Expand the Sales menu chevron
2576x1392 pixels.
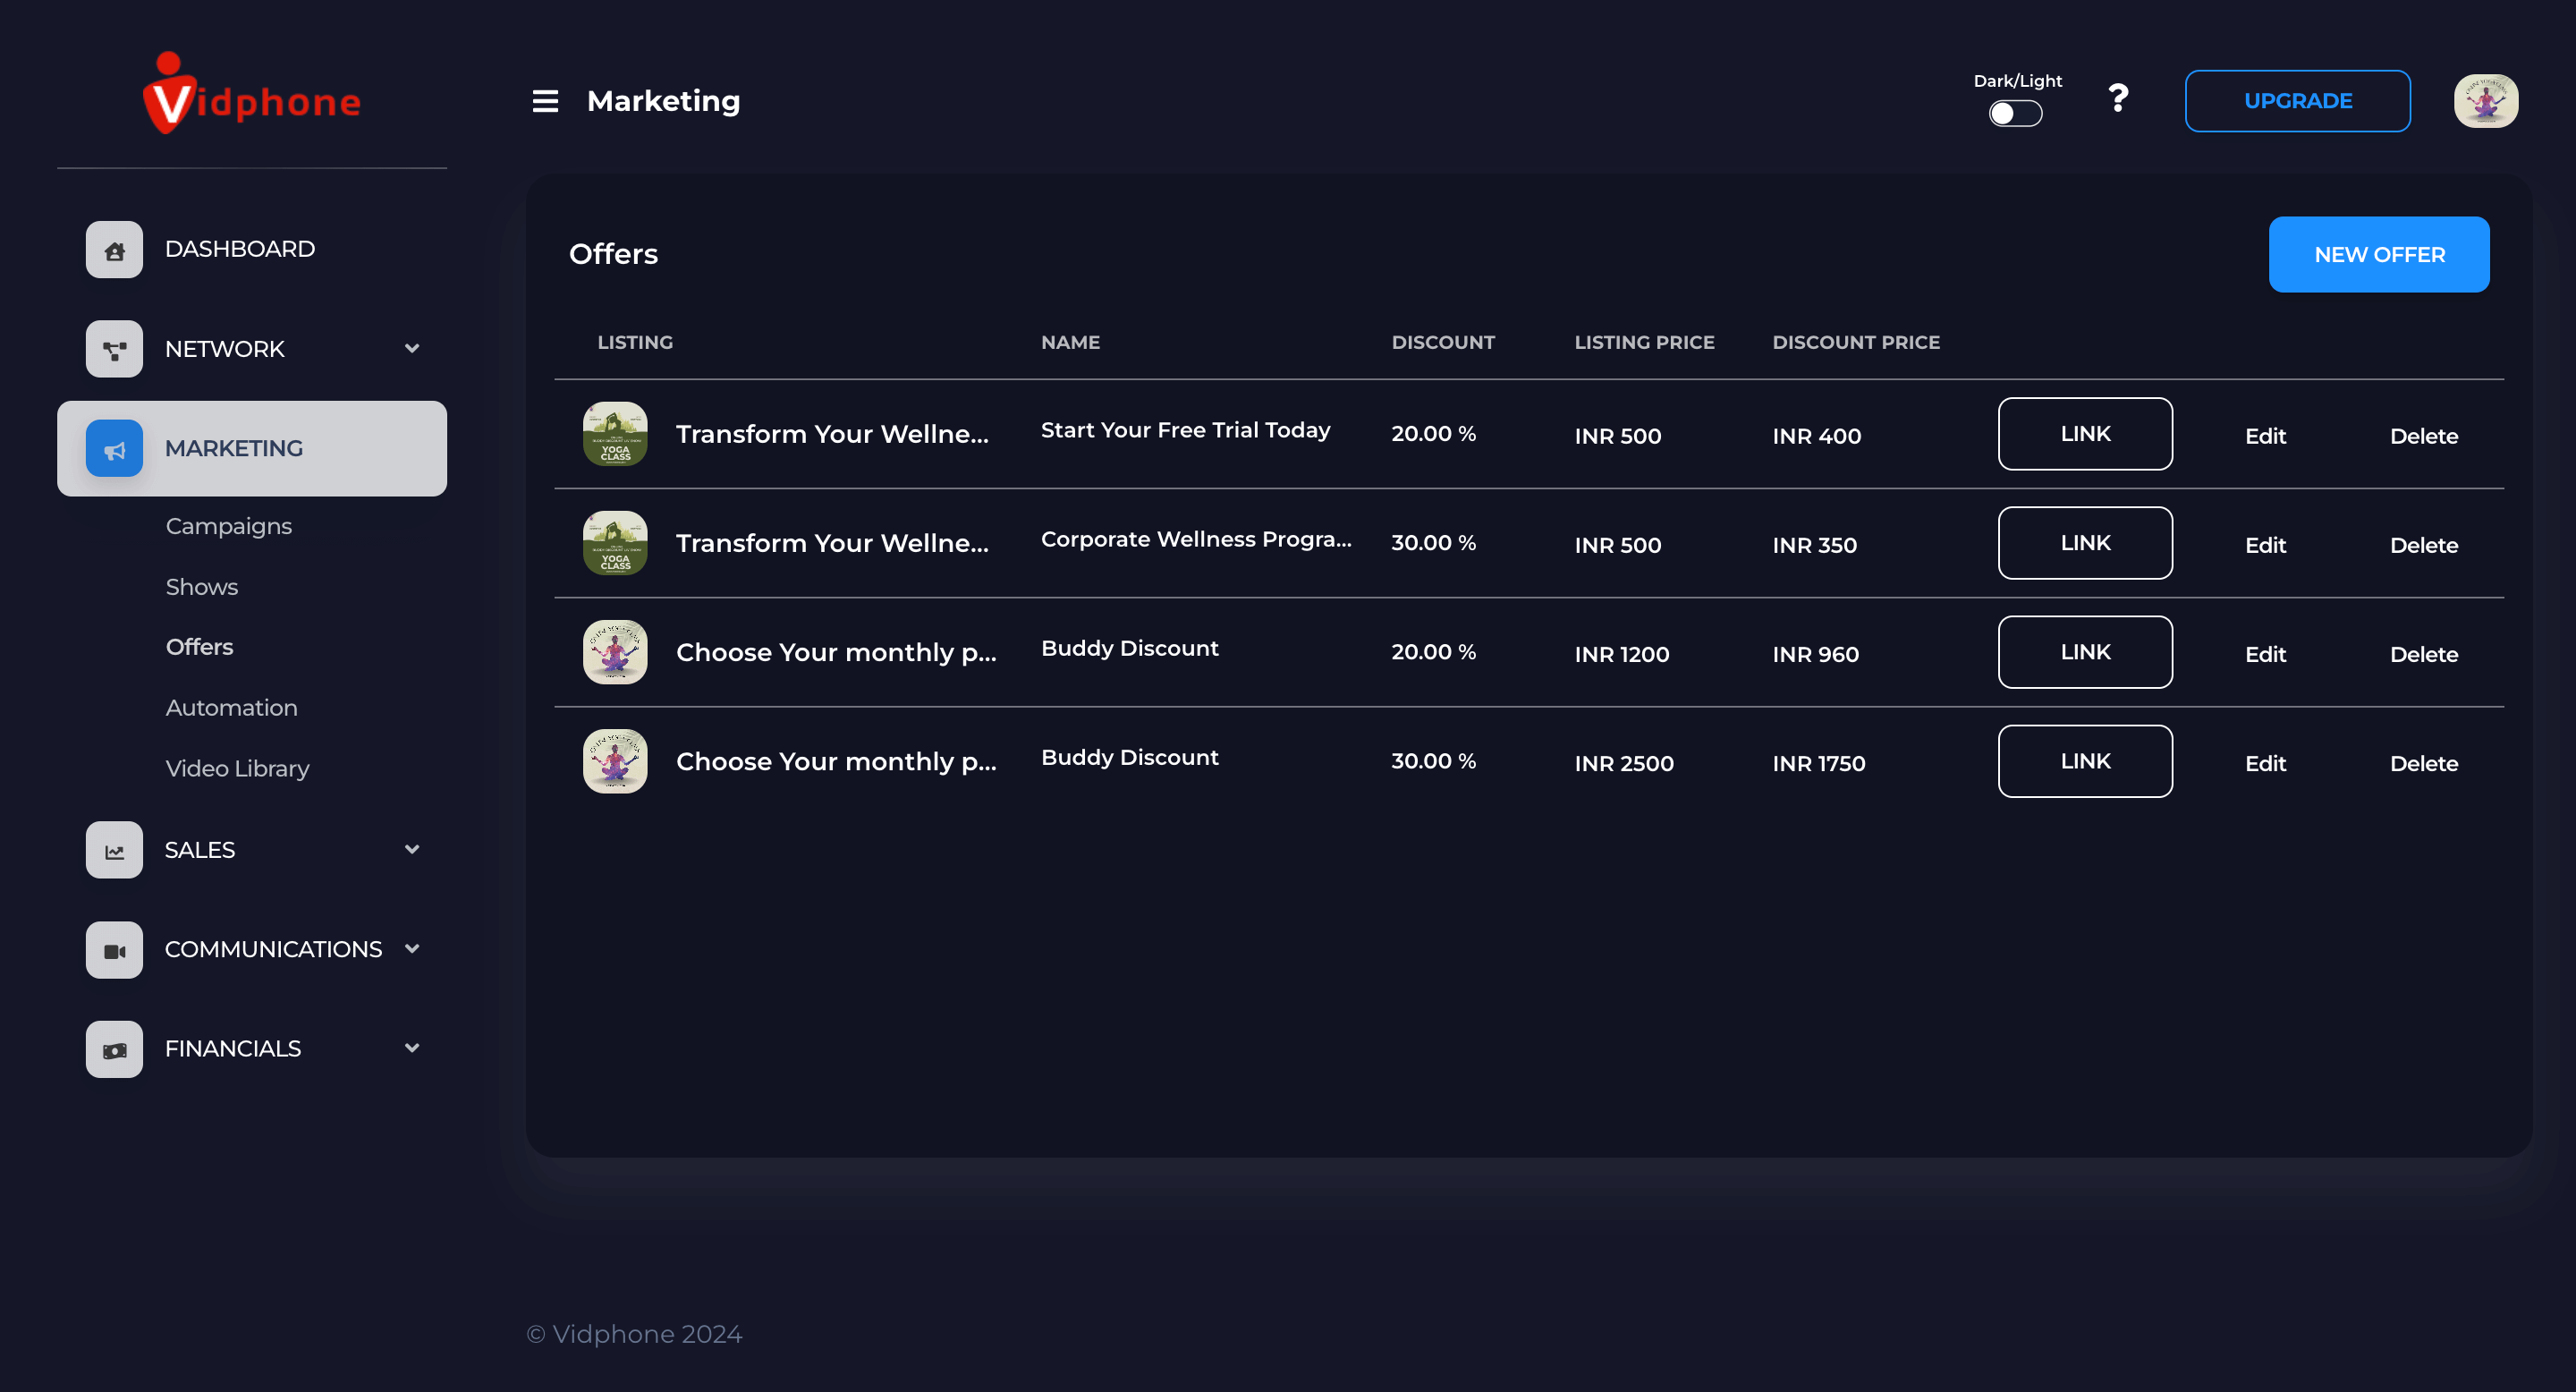412,850
